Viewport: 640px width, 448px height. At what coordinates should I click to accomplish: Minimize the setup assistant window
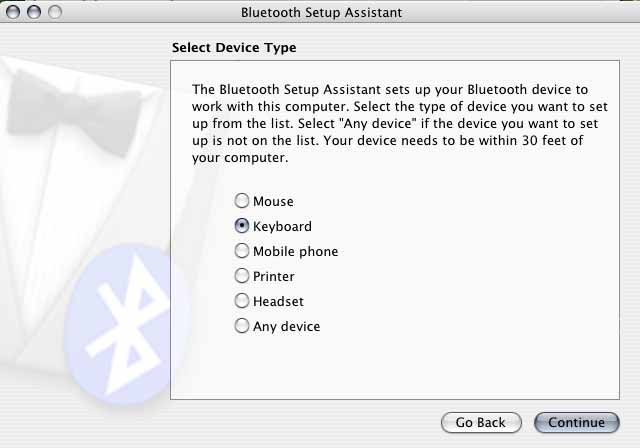pos(34,12)
